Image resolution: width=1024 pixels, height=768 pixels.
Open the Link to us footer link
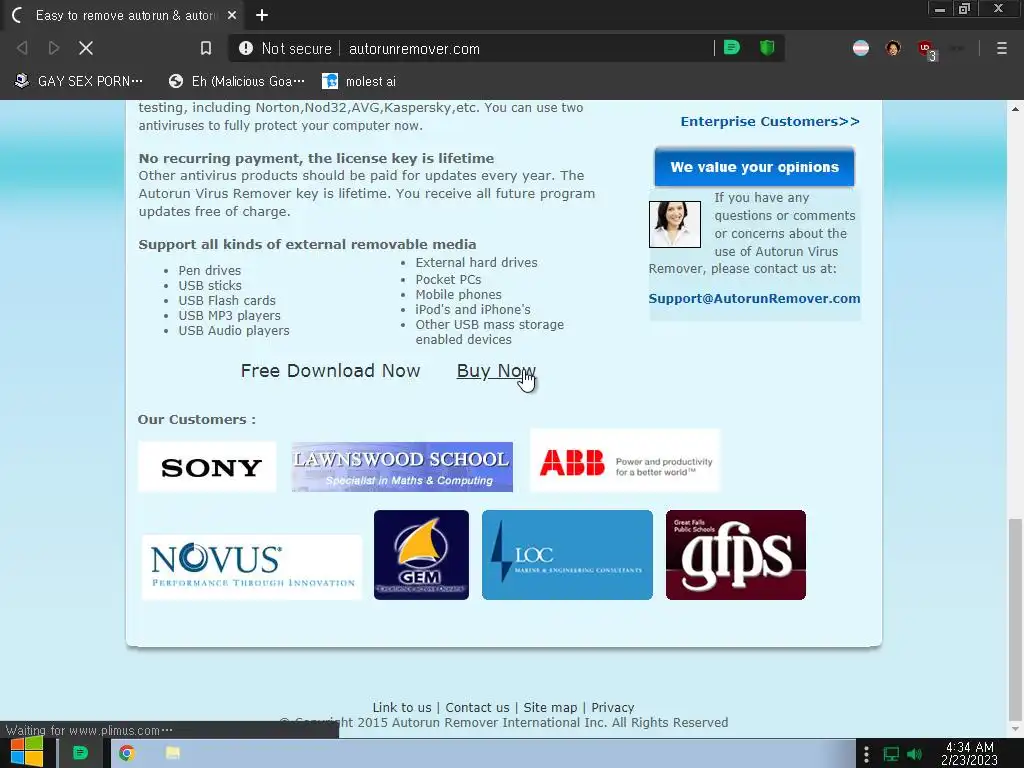pos(402,707)
